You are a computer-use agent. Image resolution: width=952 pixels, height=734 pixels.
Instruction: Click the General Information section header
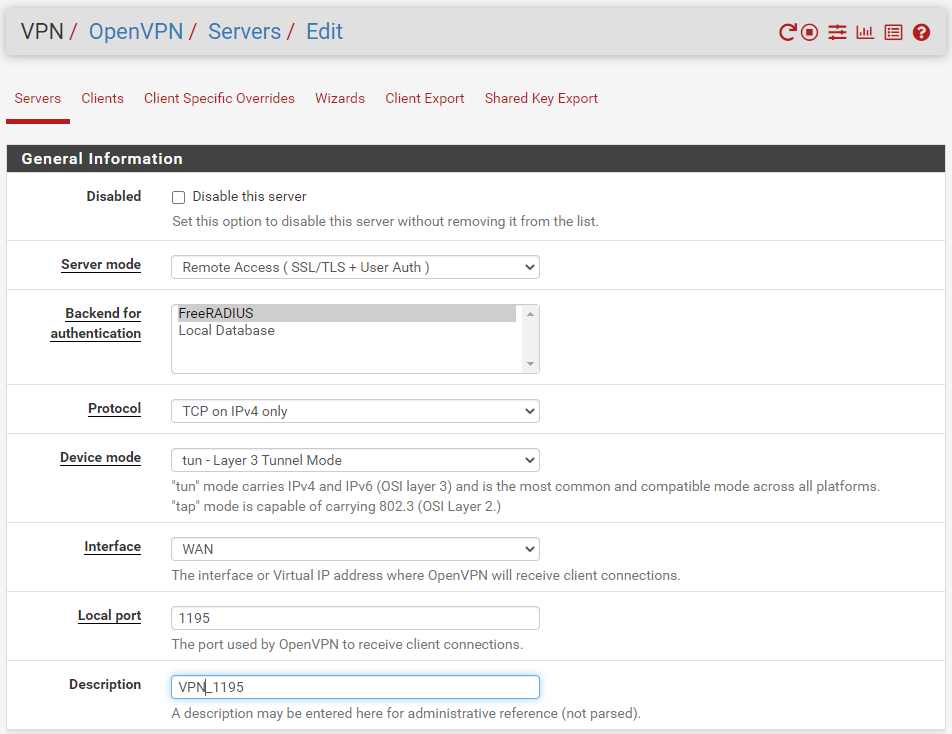coord(476,158)
